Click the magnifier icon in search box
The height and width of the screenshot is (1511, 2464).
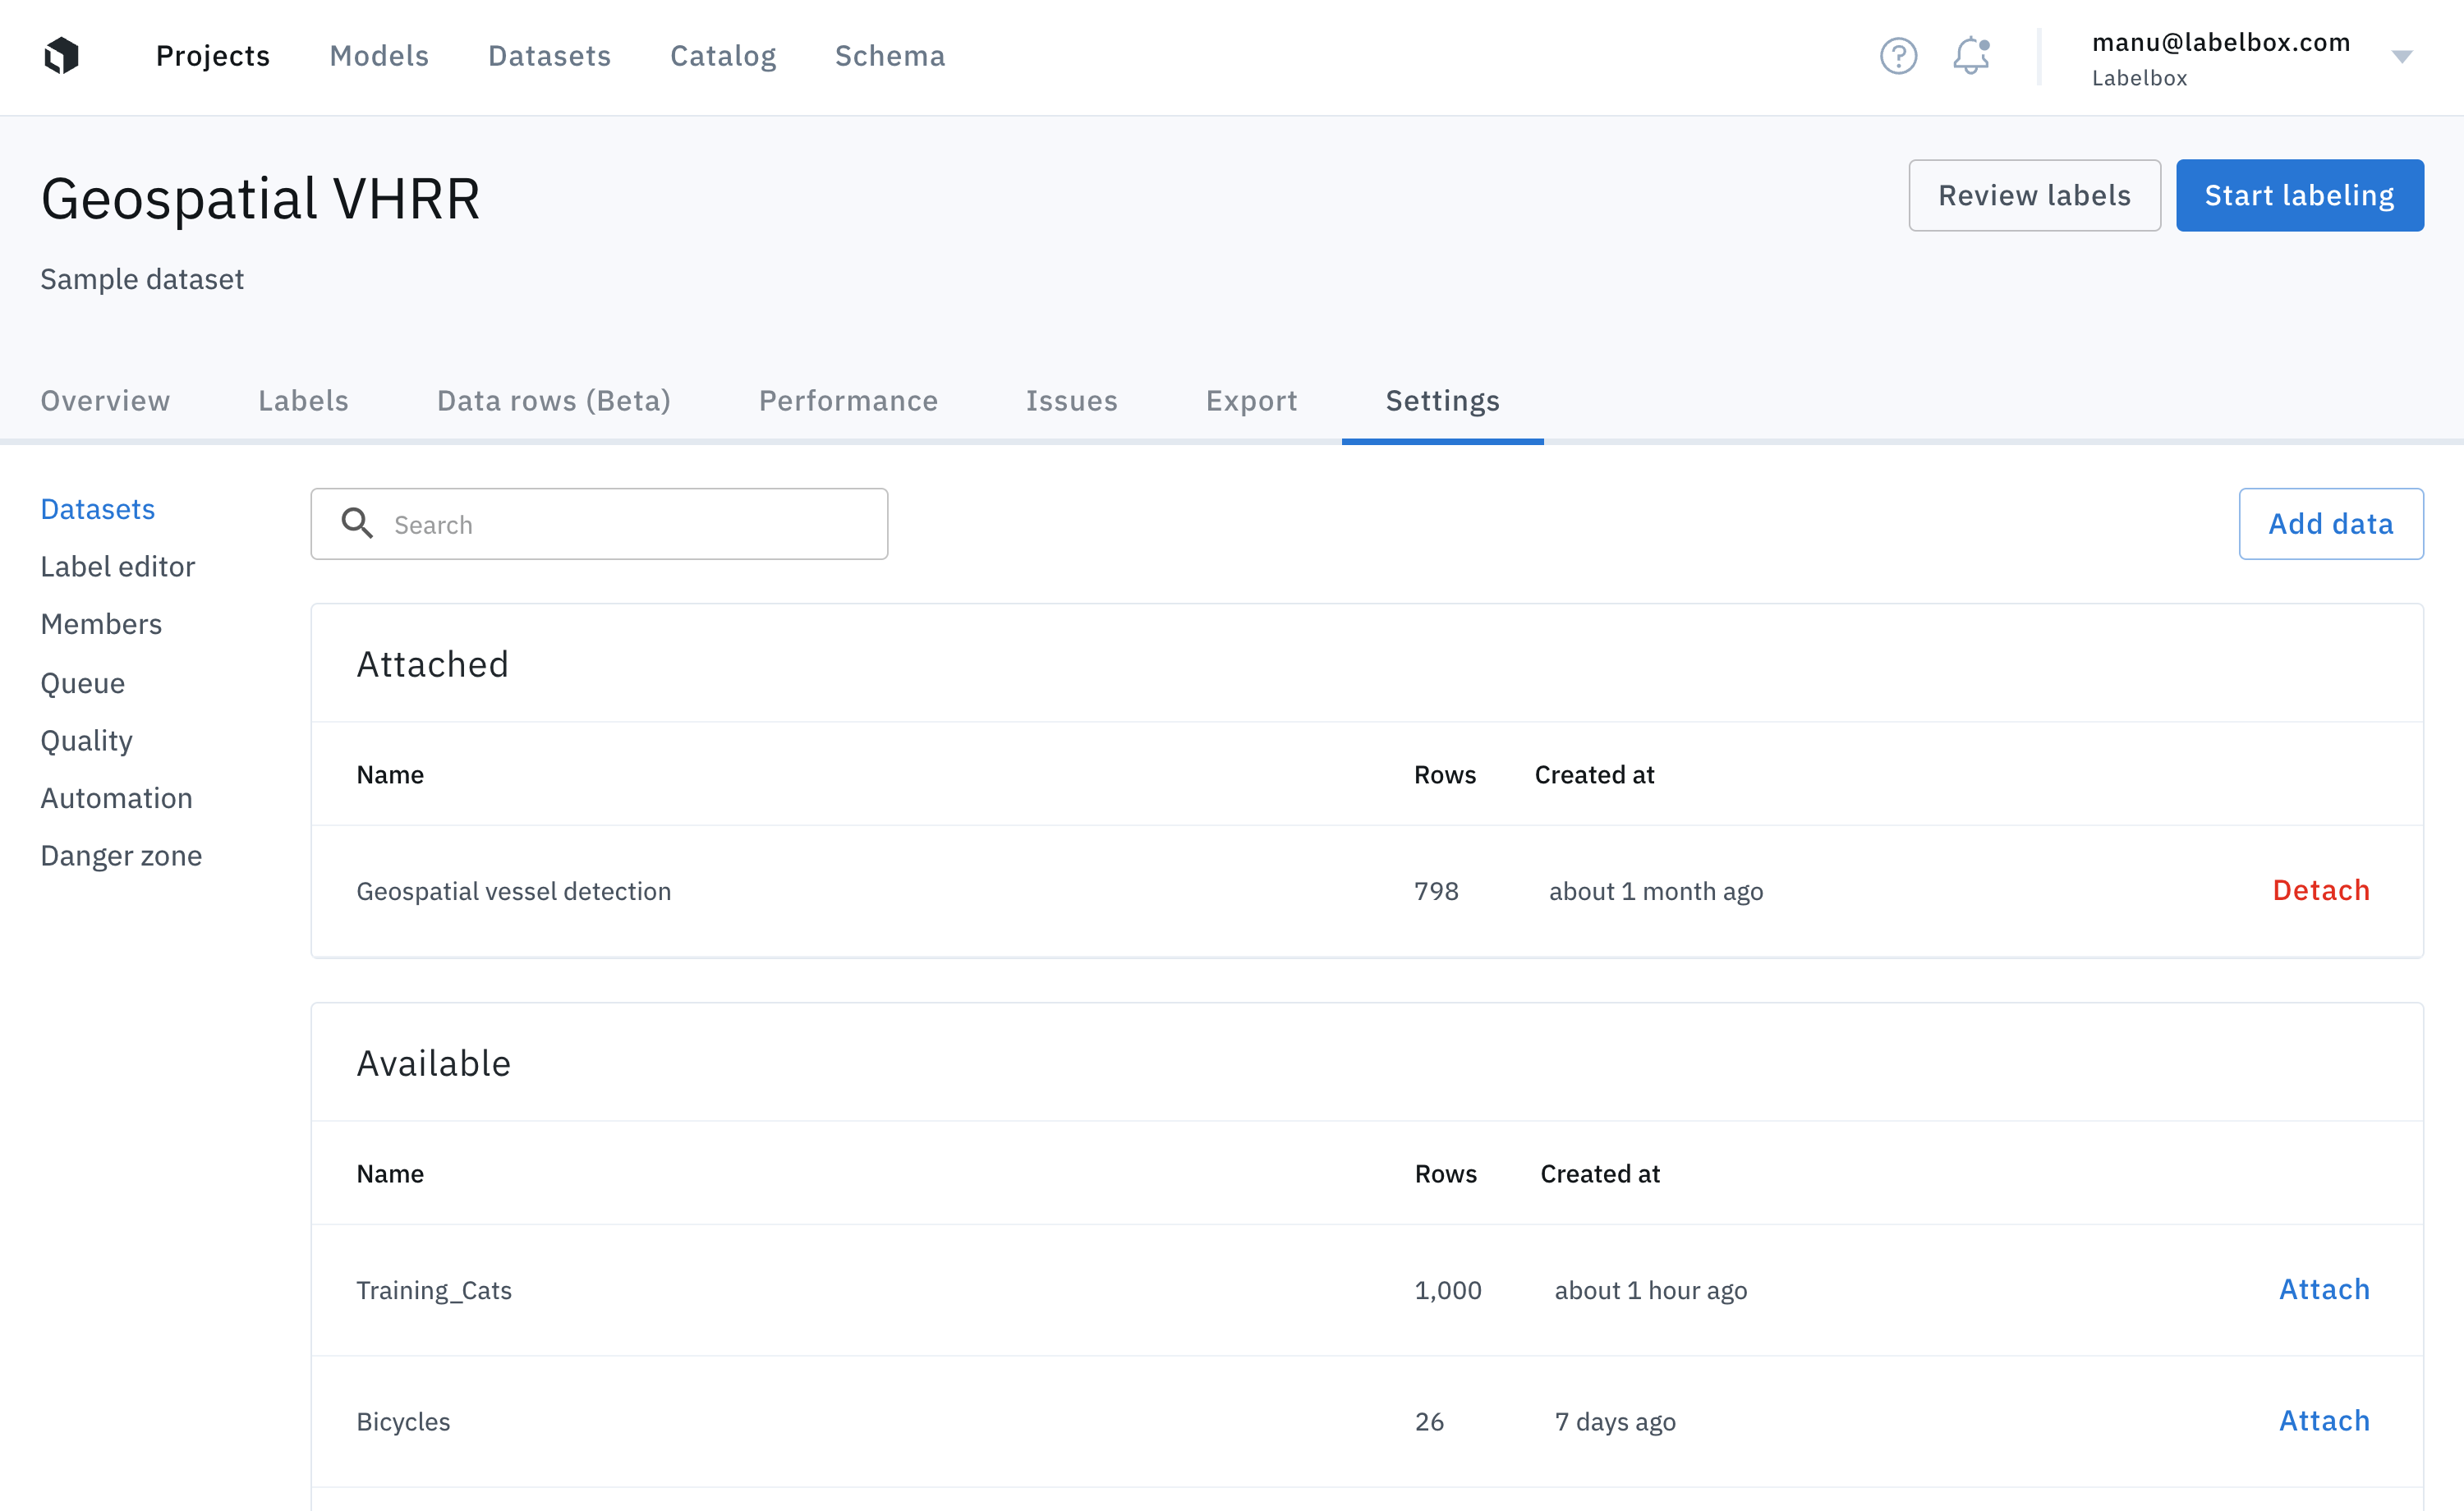(357, 523)
